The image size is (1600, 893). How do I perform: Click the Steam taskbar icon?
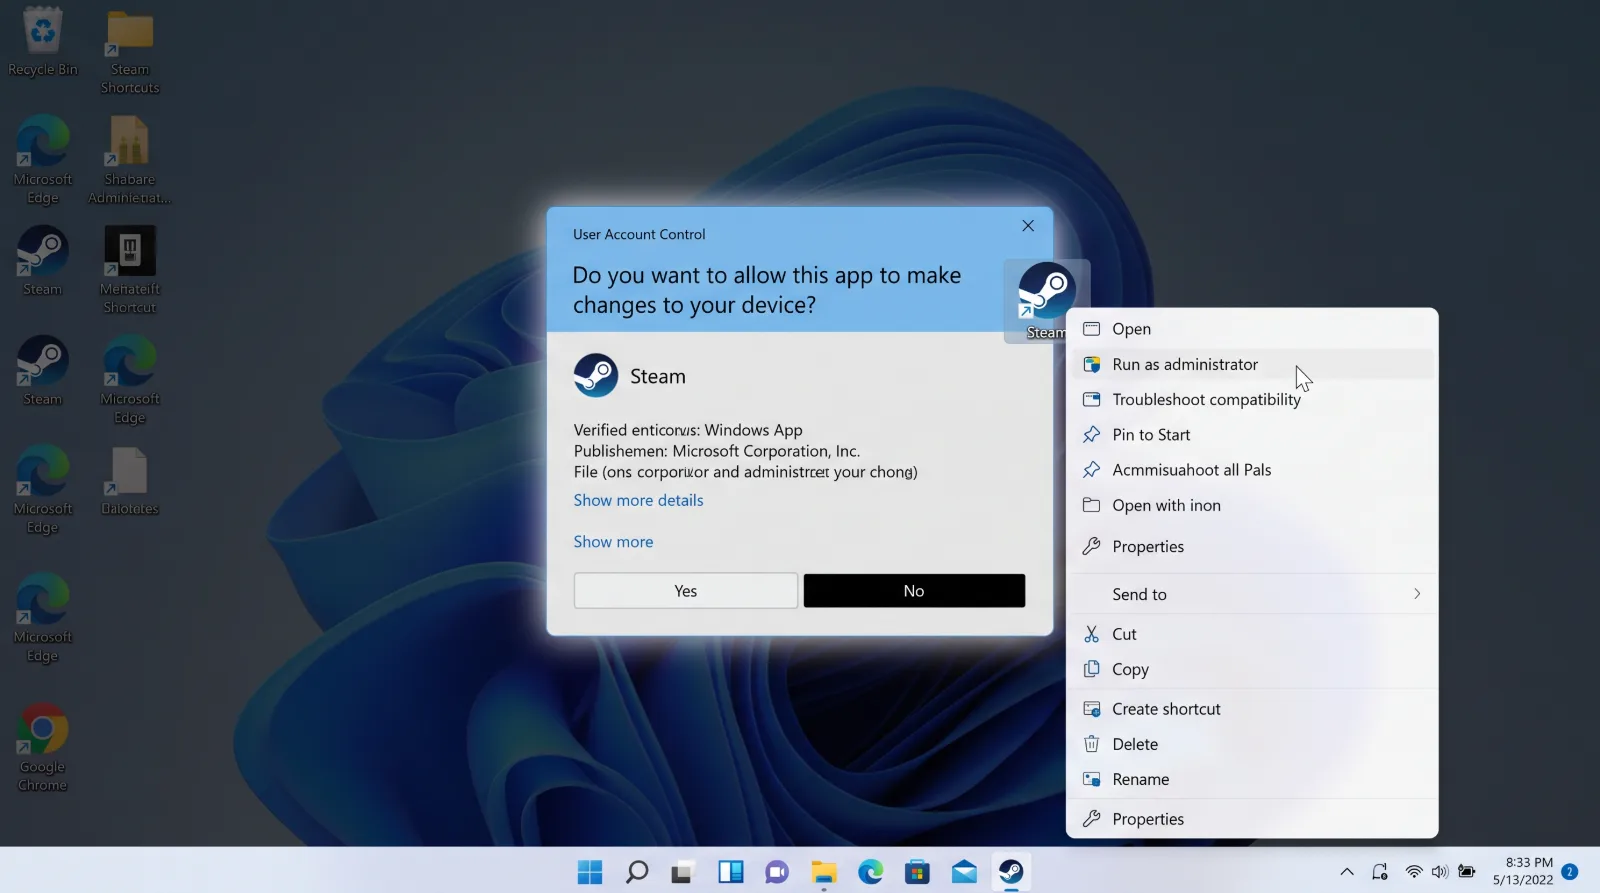pos(1011,872)
